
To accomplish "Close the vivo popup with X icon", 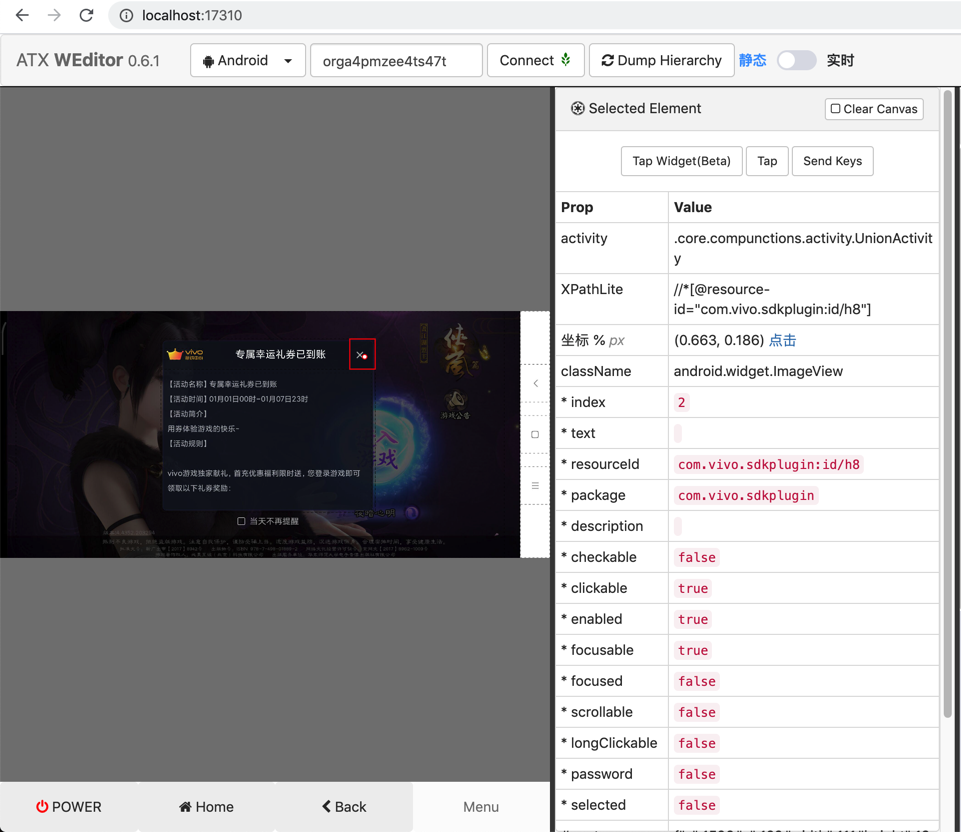I will tap(362, 354).
